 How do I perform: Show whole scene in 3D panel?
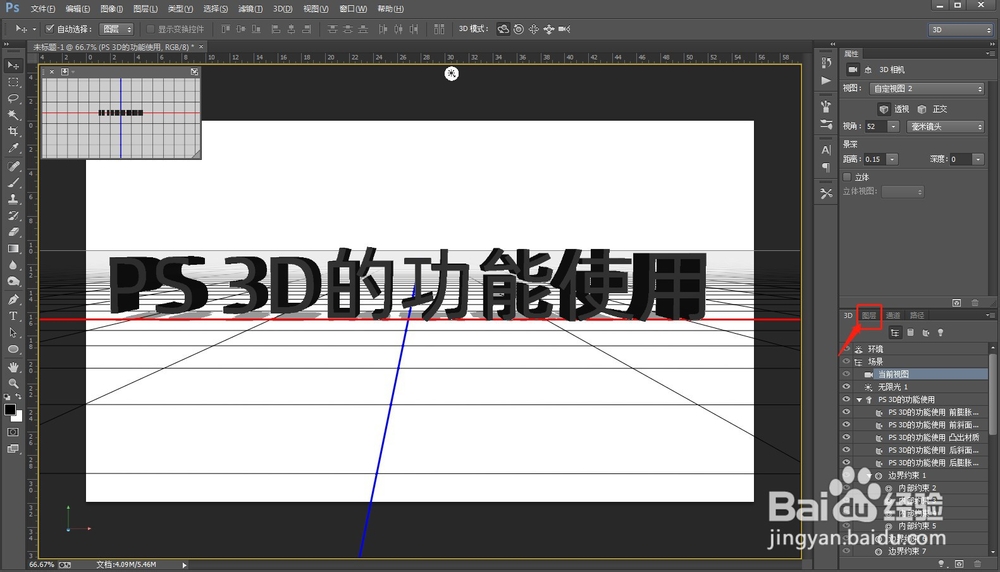click(895, 333)
